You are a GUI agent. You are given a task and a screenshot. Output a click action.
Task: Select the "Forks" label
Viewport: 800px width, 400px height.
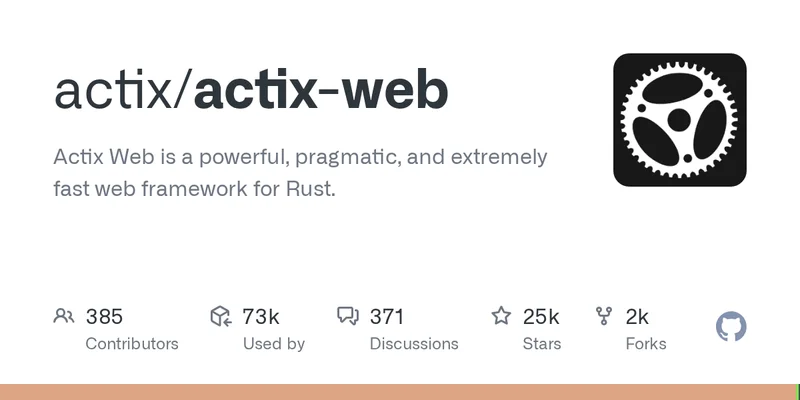645,343
